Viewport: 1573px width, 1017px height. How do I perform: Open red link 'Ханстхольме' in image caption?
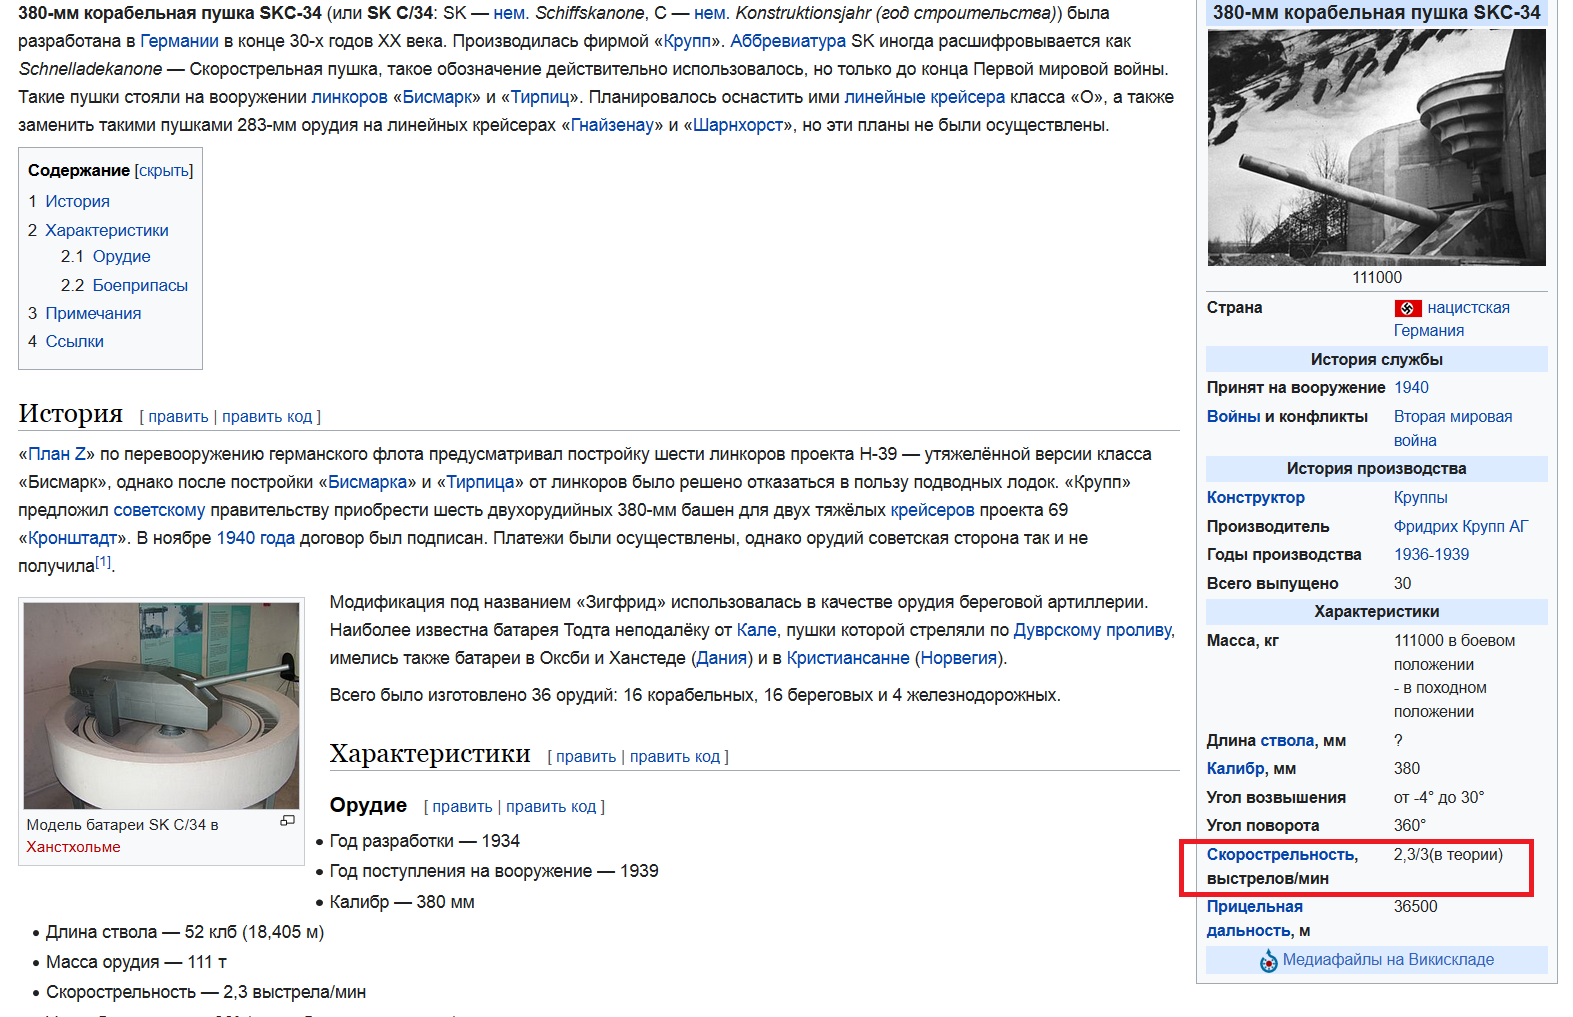click(73, 846)
